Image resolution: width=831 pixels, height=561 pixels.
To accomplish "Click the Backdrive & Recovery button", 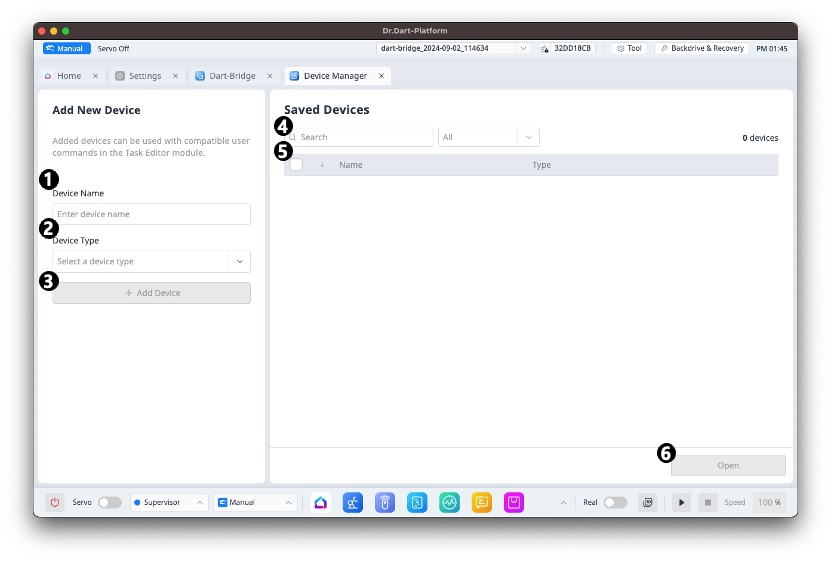I will coord(702,48).
